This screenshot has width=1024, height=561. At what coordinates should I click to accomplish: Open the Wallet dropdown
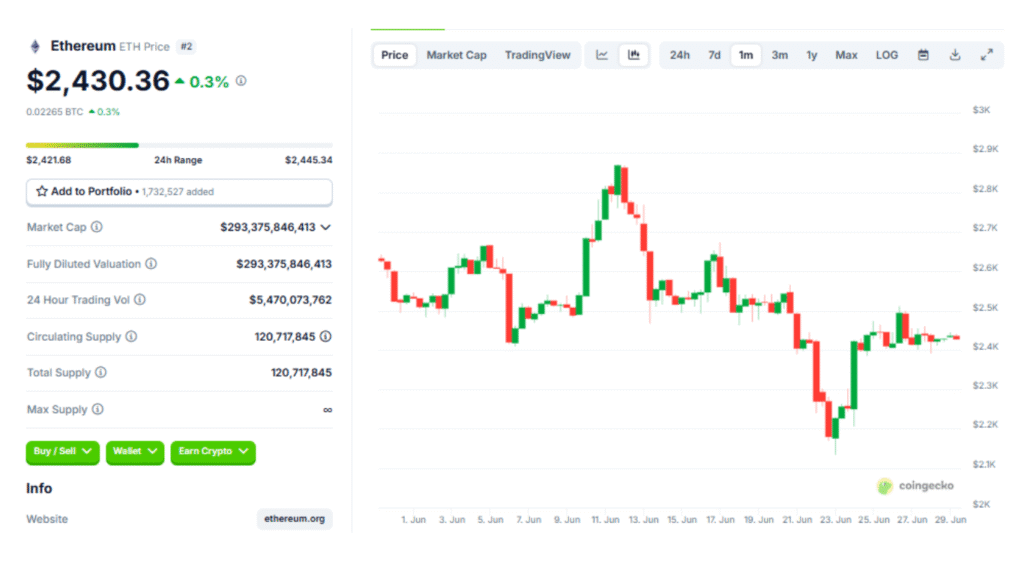(x=135, y=452)
